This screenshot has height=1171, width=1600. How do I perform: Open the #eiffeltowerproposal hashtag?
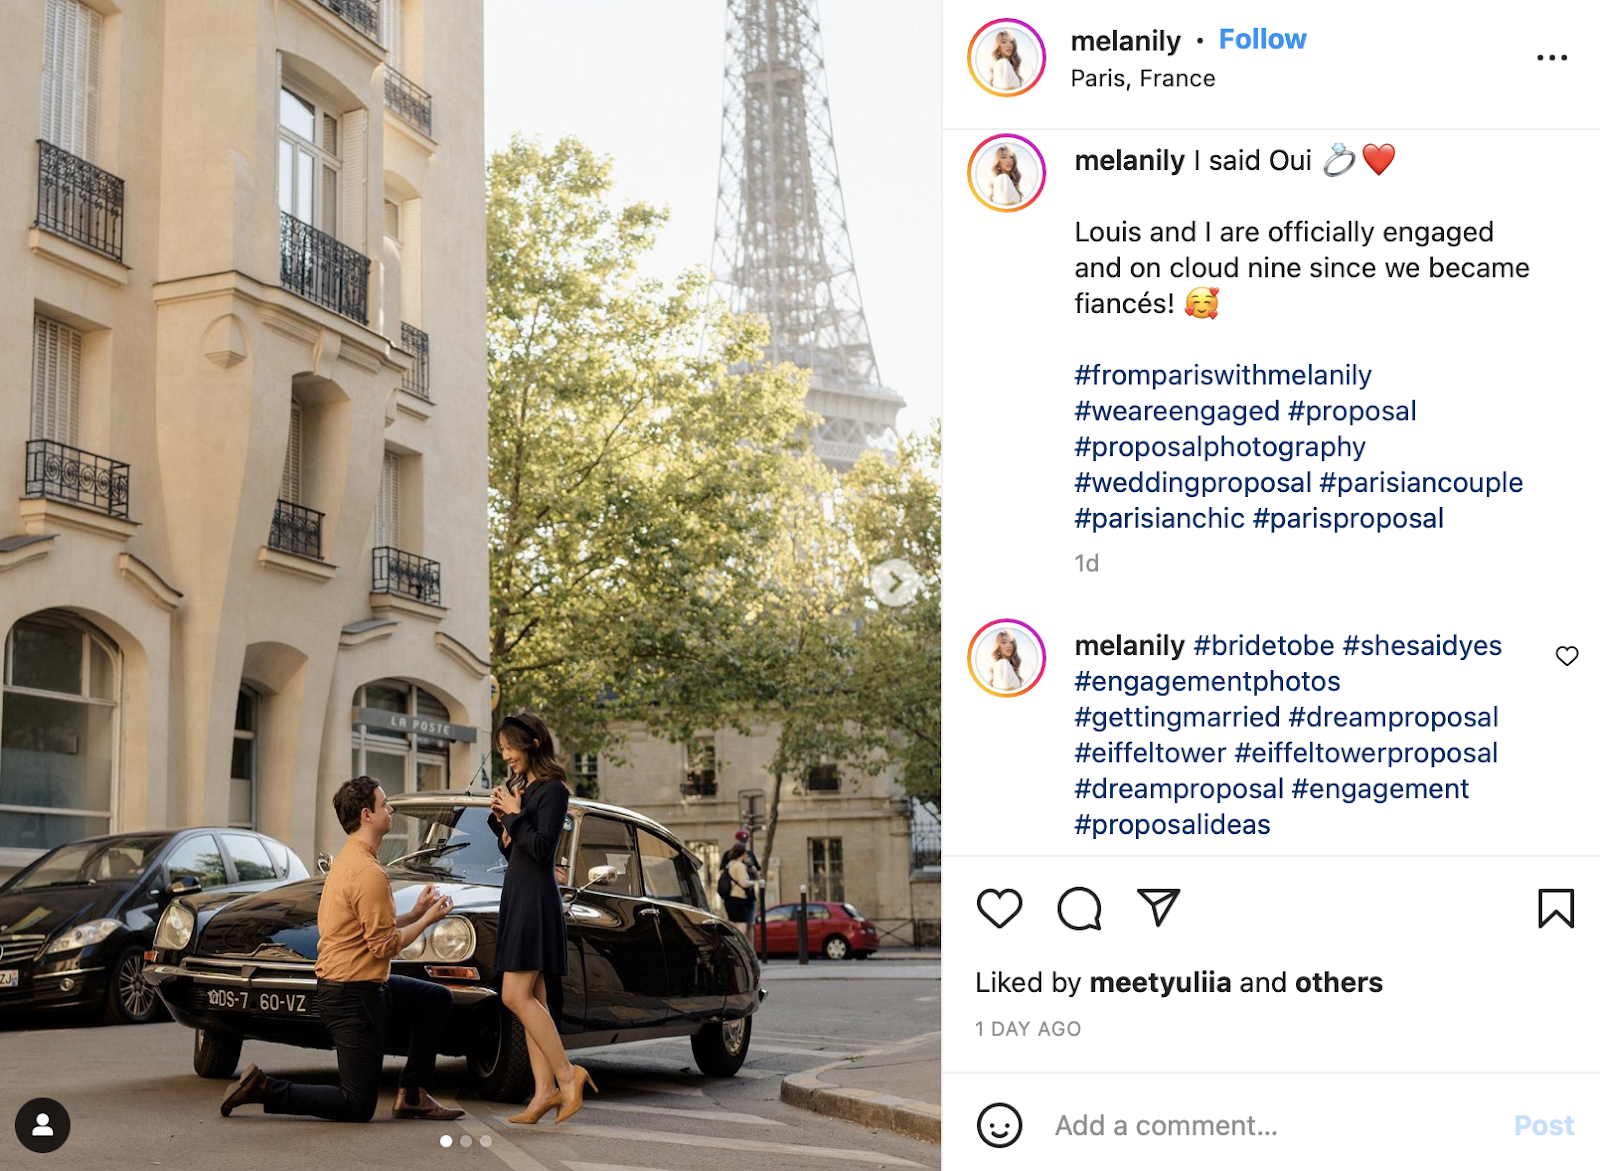click(x=1366, y=753)
